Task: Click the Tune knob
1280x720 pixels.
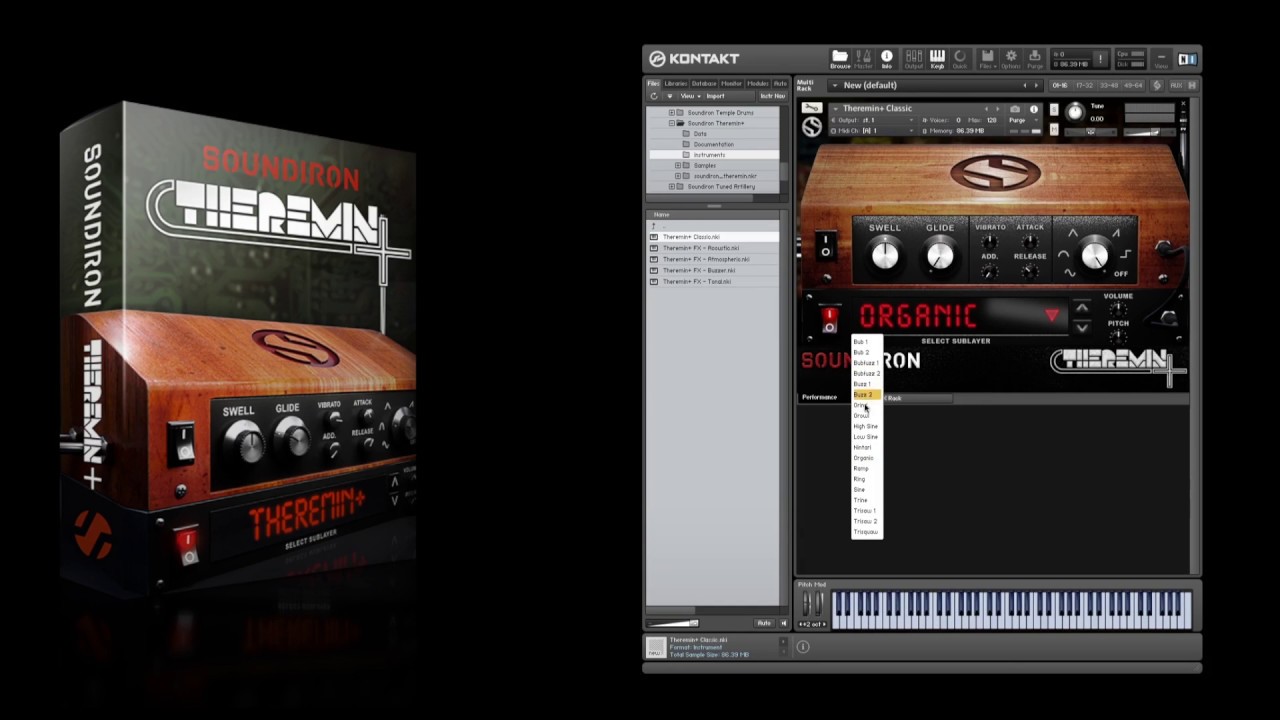Action: click(1075, 112)
